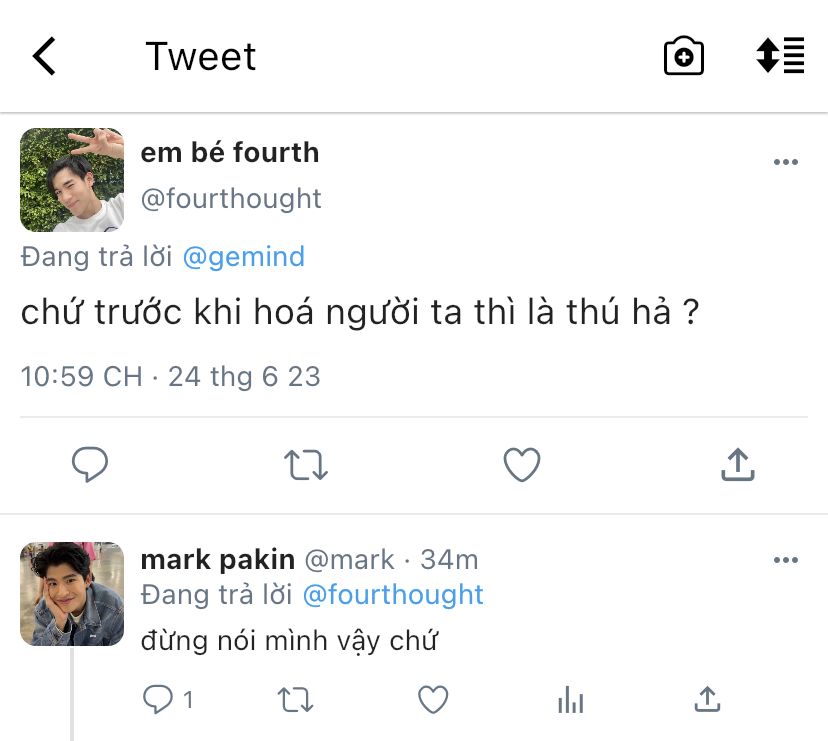View em bé fourth's profile picture

click(72, 180)
